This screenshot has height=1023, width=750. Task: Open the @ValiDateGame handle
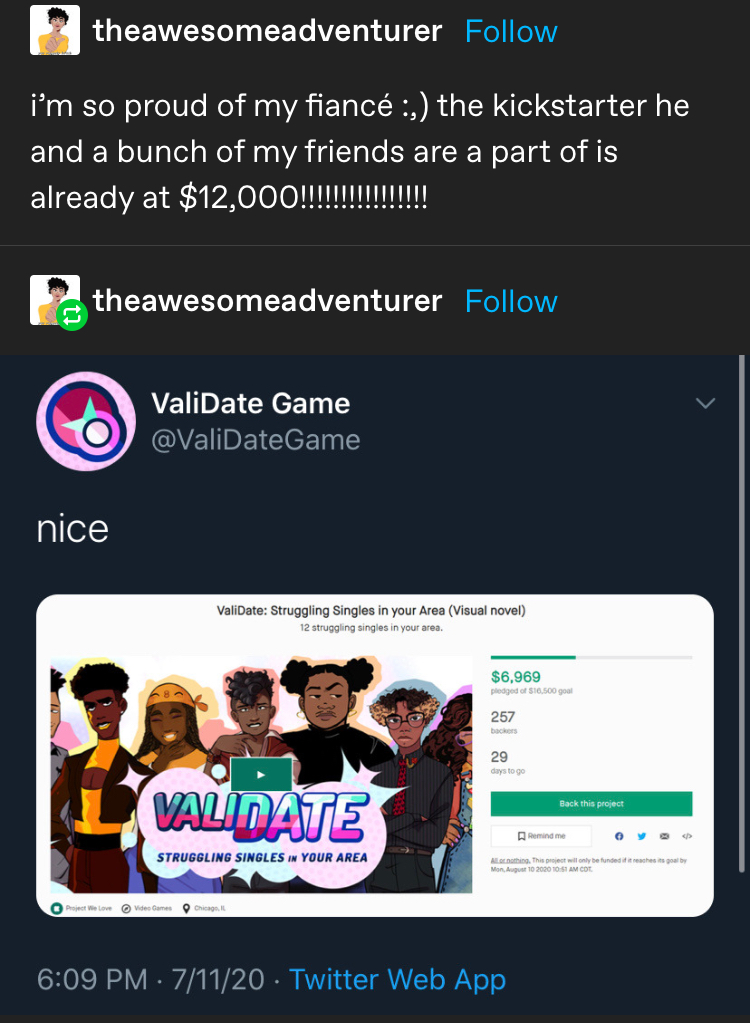[x=256, y=440]
